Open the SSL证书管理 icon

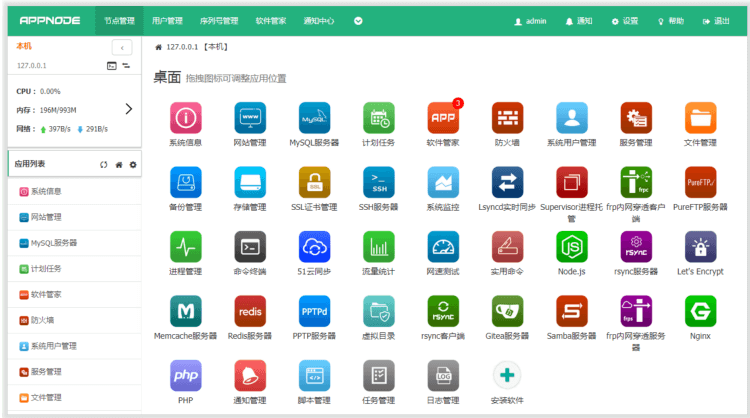(314, 182)
